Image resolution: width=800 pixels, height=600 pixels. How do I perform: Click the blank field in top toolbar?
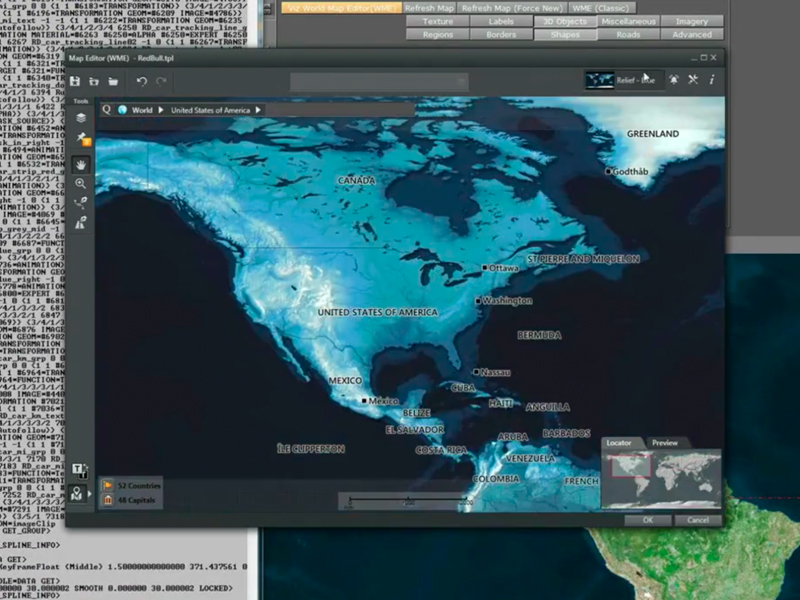coord(379,82)
